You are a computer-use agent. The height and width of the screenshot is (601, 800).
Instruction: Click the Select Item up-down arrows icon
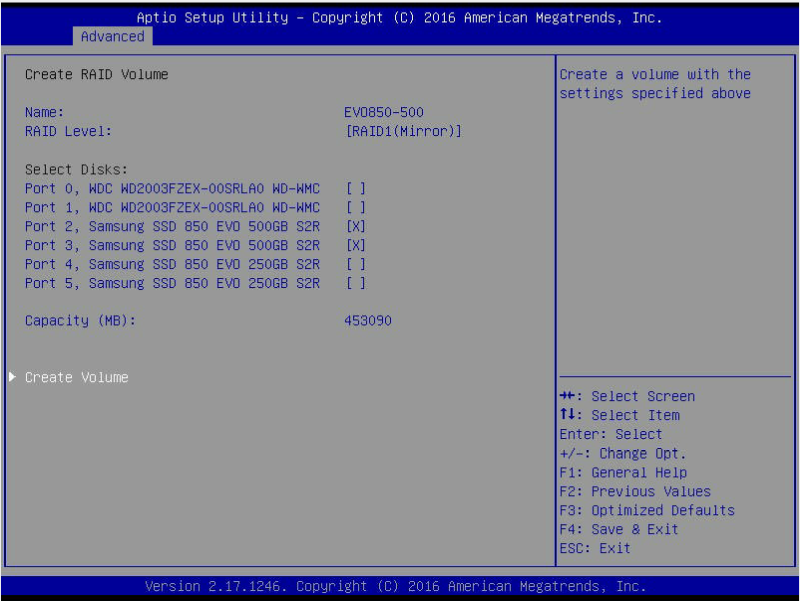567,415
